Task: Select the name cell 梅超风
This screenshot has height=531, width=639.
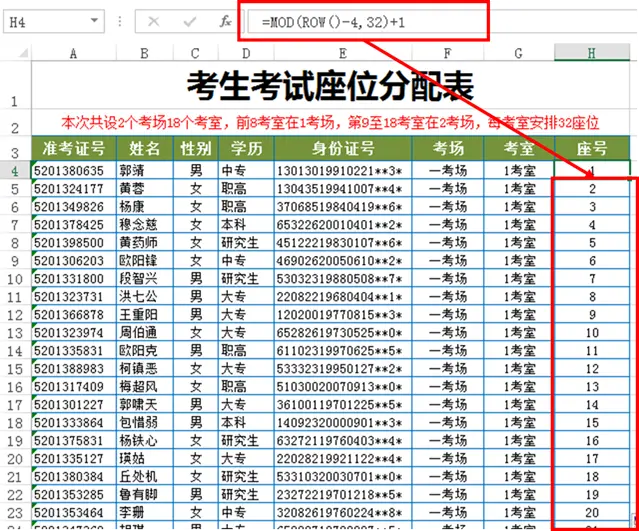Action: pyautogui.click(x=145, y=386)
